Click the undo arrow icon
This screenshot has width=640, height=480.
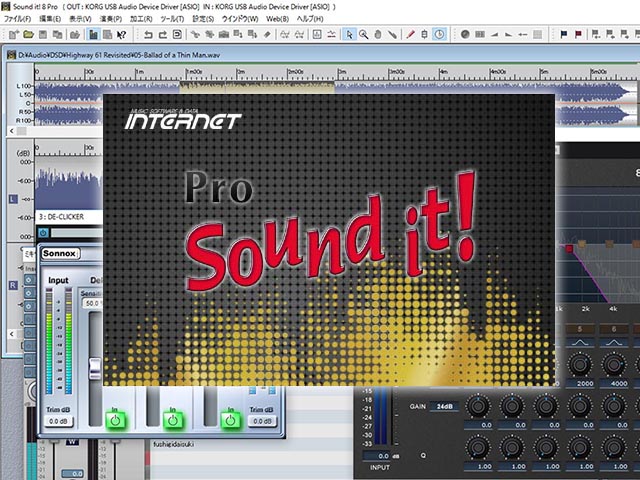click(x=148, y=34)
